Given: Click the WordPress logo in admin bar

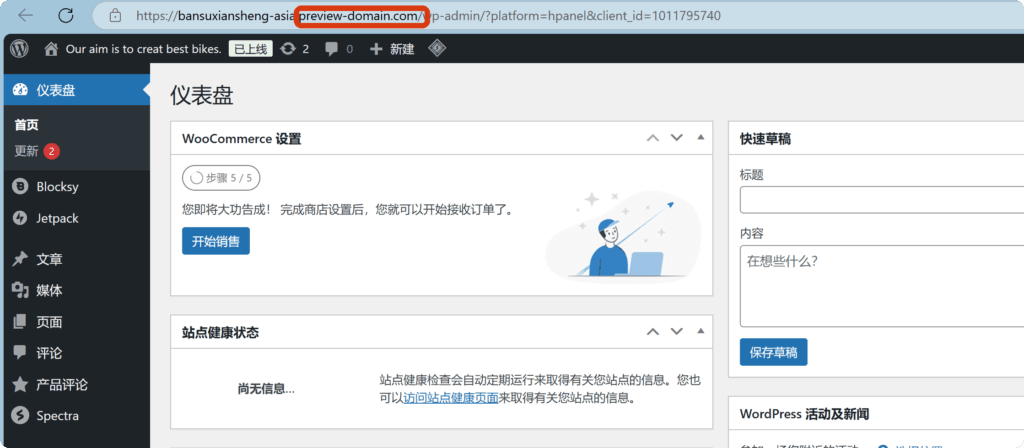Looking at the screenshot, I should pyautogui.click(x=20, y=48).
